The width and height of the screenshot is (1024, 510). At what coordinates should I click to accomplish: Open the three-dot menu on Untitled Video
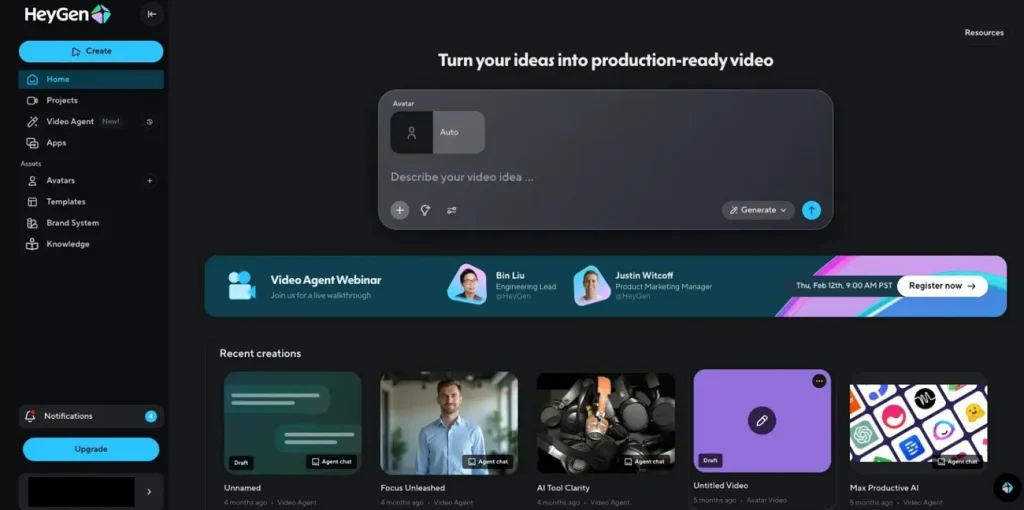(x=819, y=381)
